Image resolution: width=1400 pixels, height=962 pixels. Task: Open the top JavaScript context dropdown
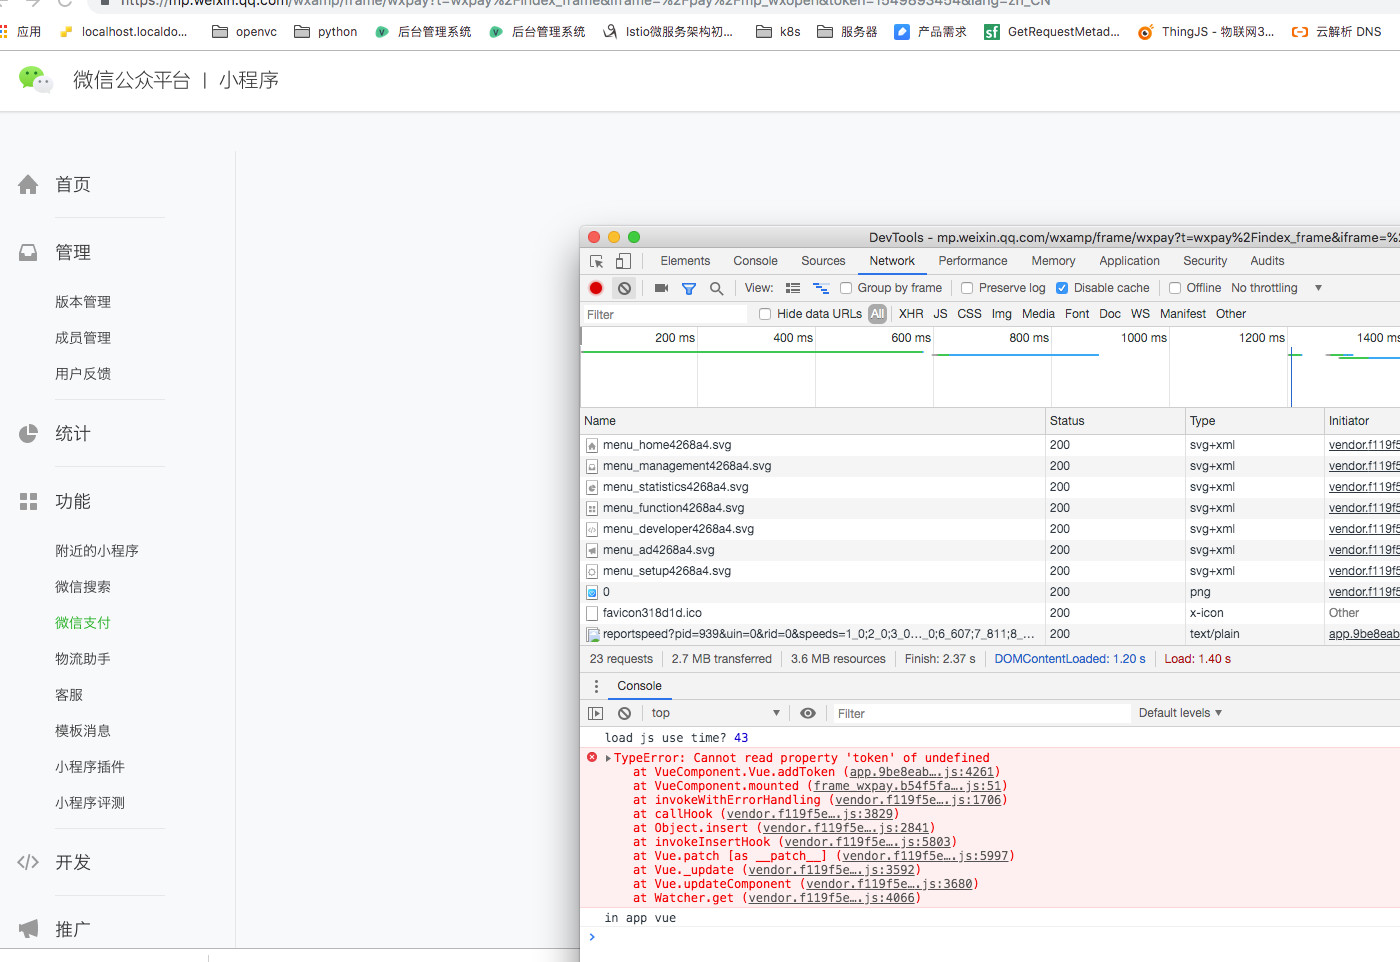point(715,713)
